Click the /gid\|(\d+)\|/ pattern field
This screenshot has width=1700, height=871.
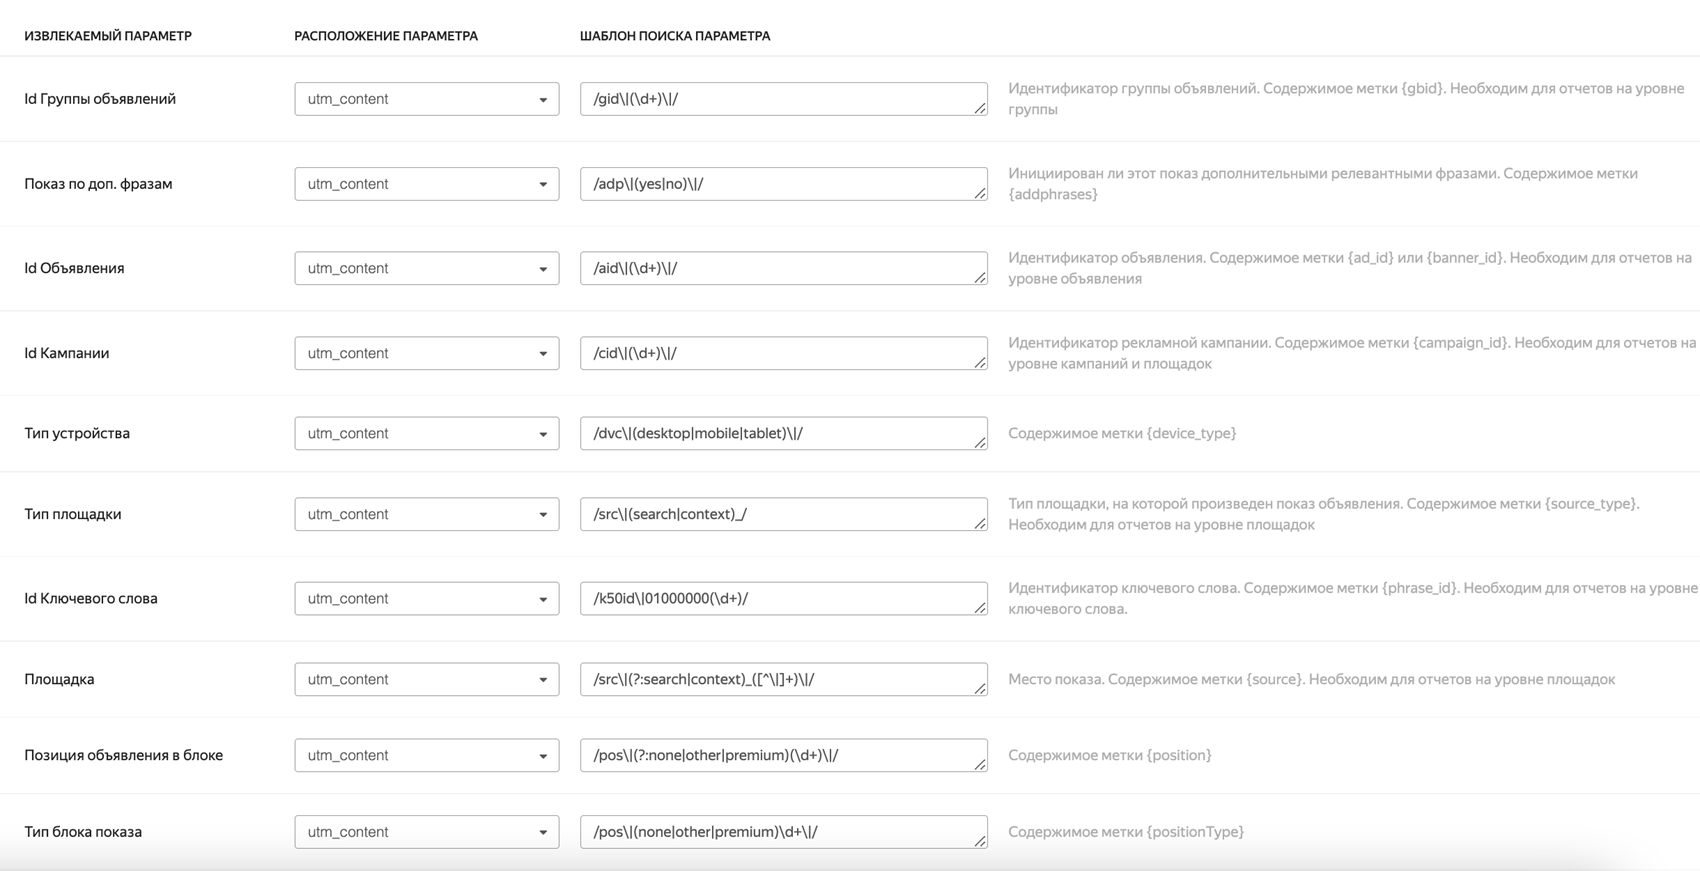784,99
